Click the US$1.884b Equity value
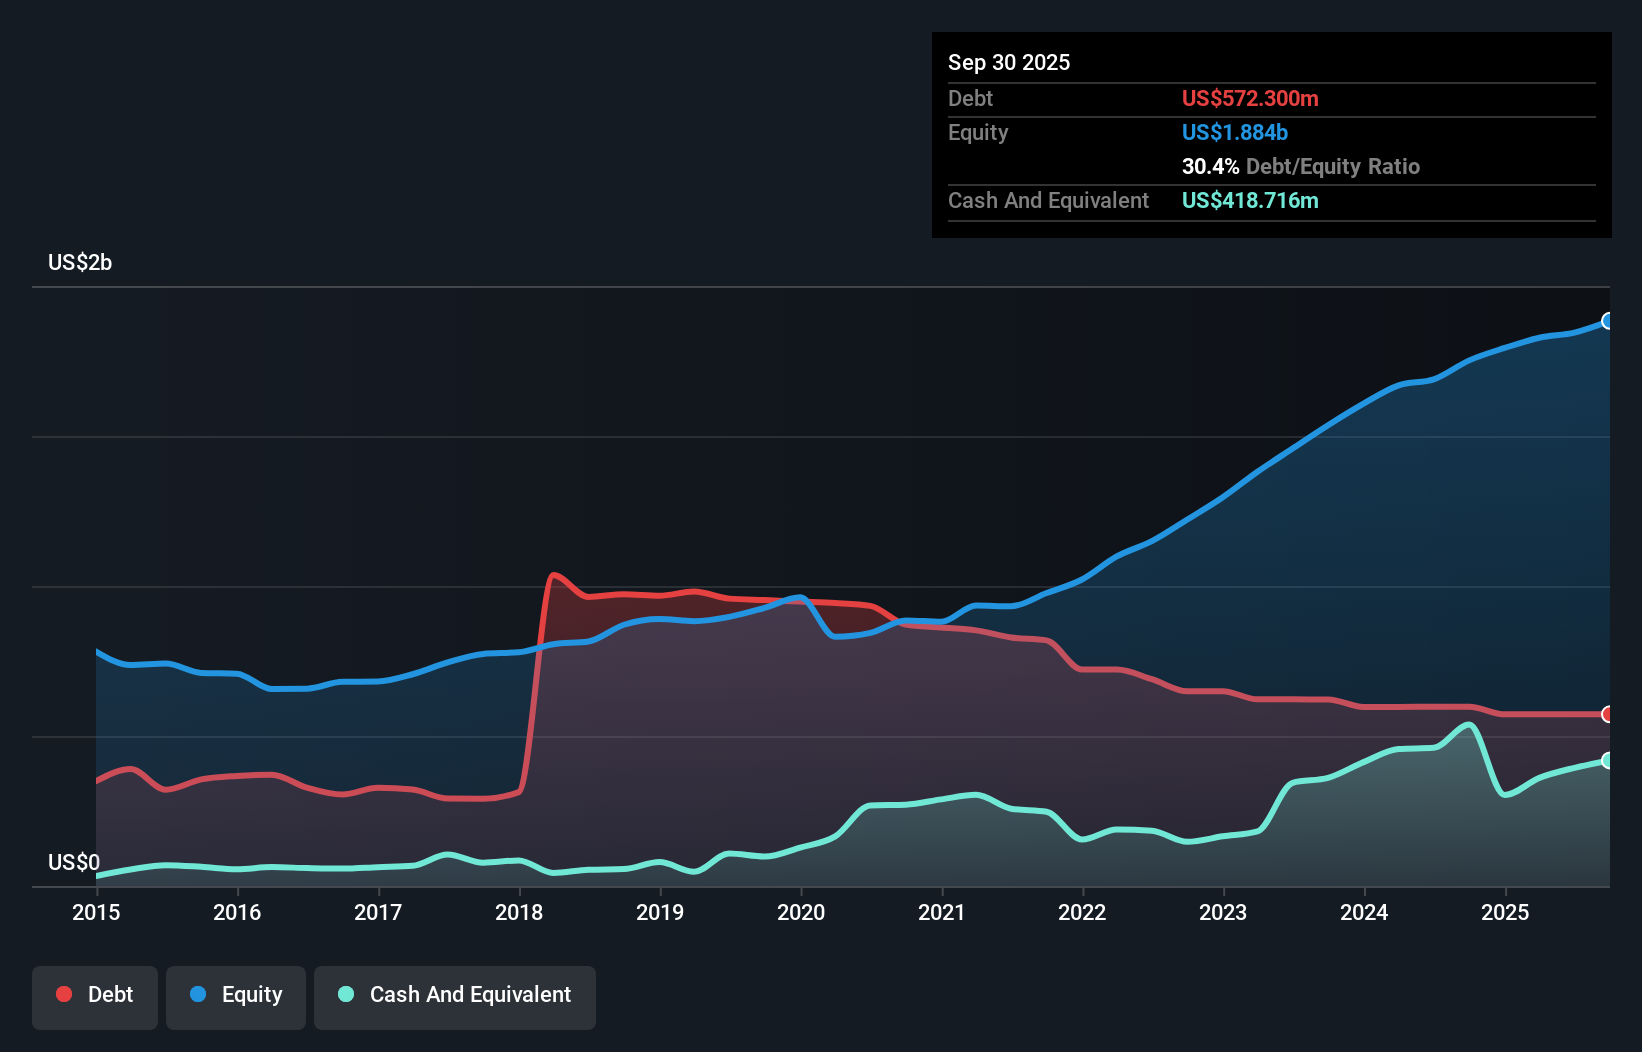Image resolution: width=1642 pixels, height=1052 pixels. point(1235,132)
